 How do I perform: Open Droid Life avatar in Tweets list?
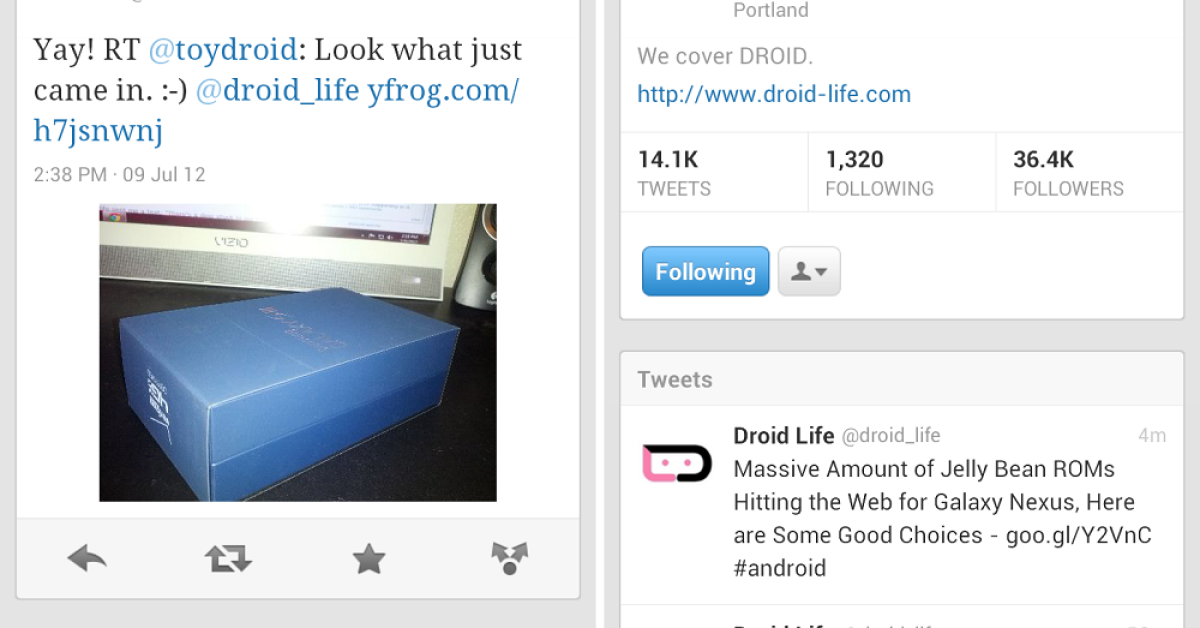[x=676, y=464]
